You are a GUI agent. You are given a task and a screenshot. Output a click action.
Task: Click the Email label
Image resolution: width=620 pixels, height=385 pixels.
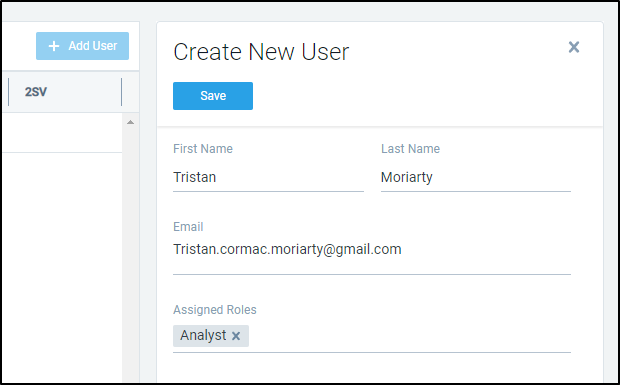tap(188, 227)
